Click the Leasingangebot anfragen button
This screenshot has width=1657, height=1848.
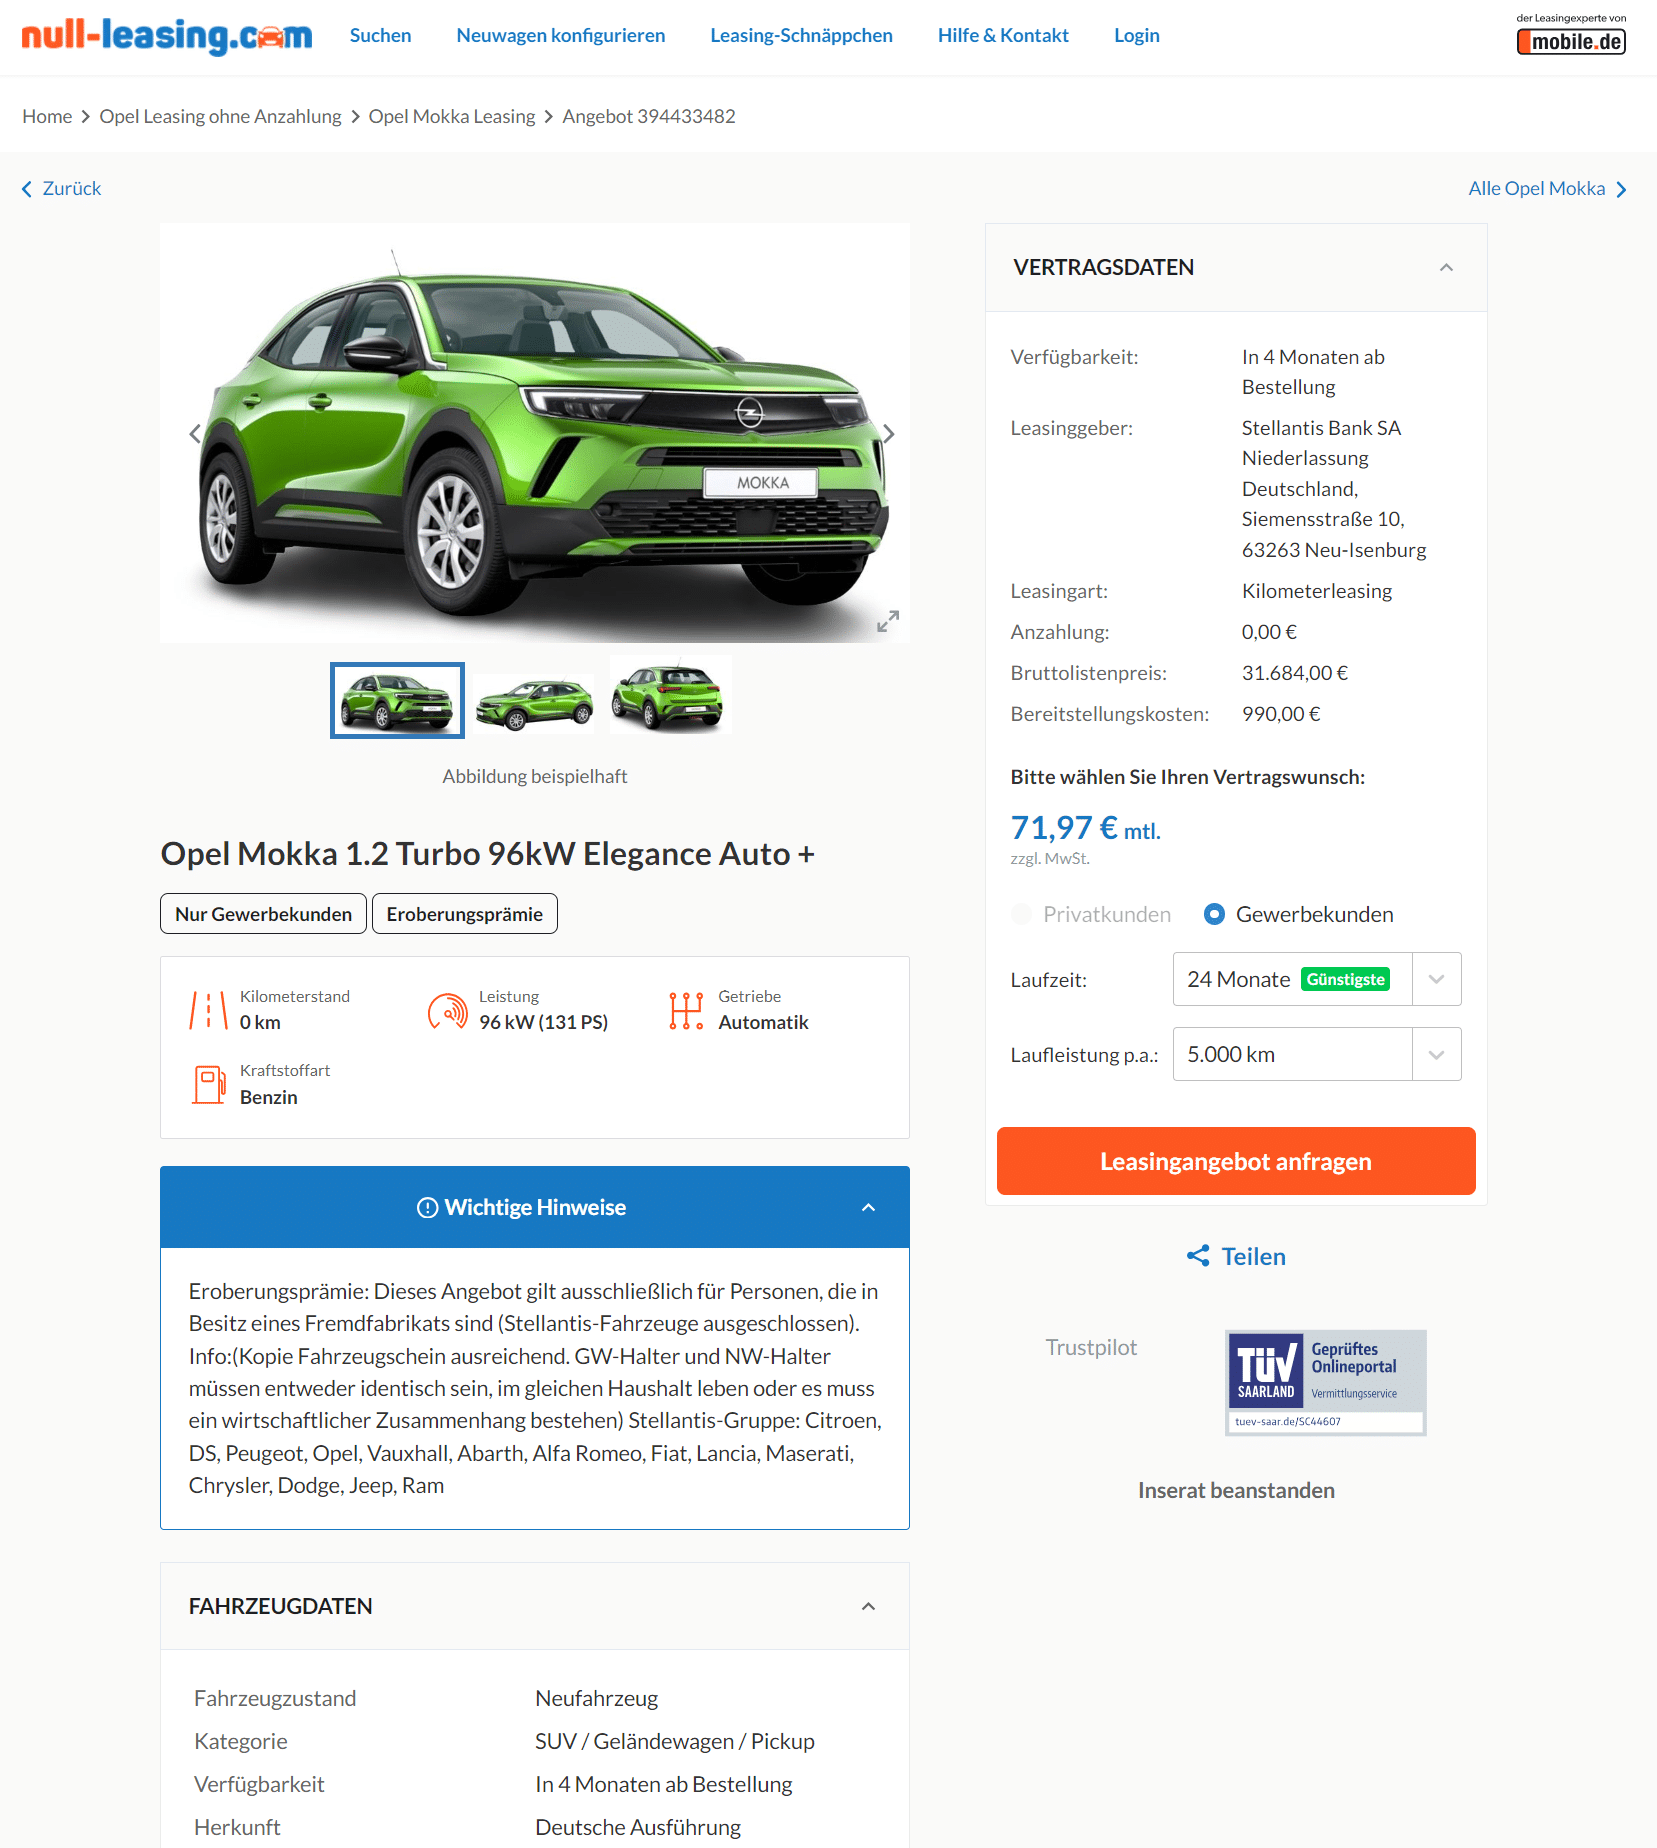coord(1236,1161)
